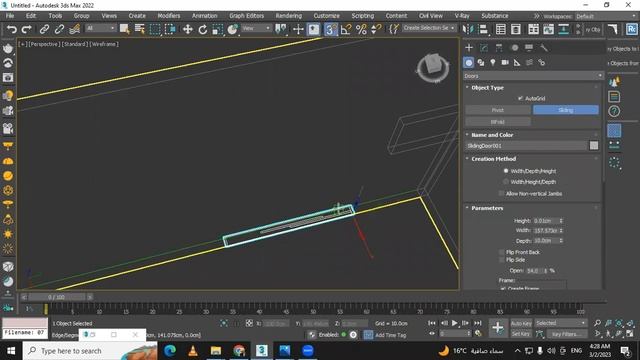Click the Sliding door type button
The width and height of the screenshot is (640, 360).
[566, 110]
